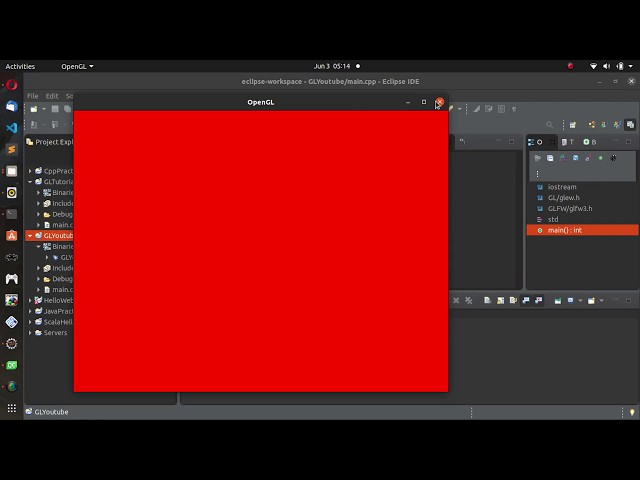640x480 pixels.
Task: Expand the JavaPract project node
Action: (x=30, y=311)
